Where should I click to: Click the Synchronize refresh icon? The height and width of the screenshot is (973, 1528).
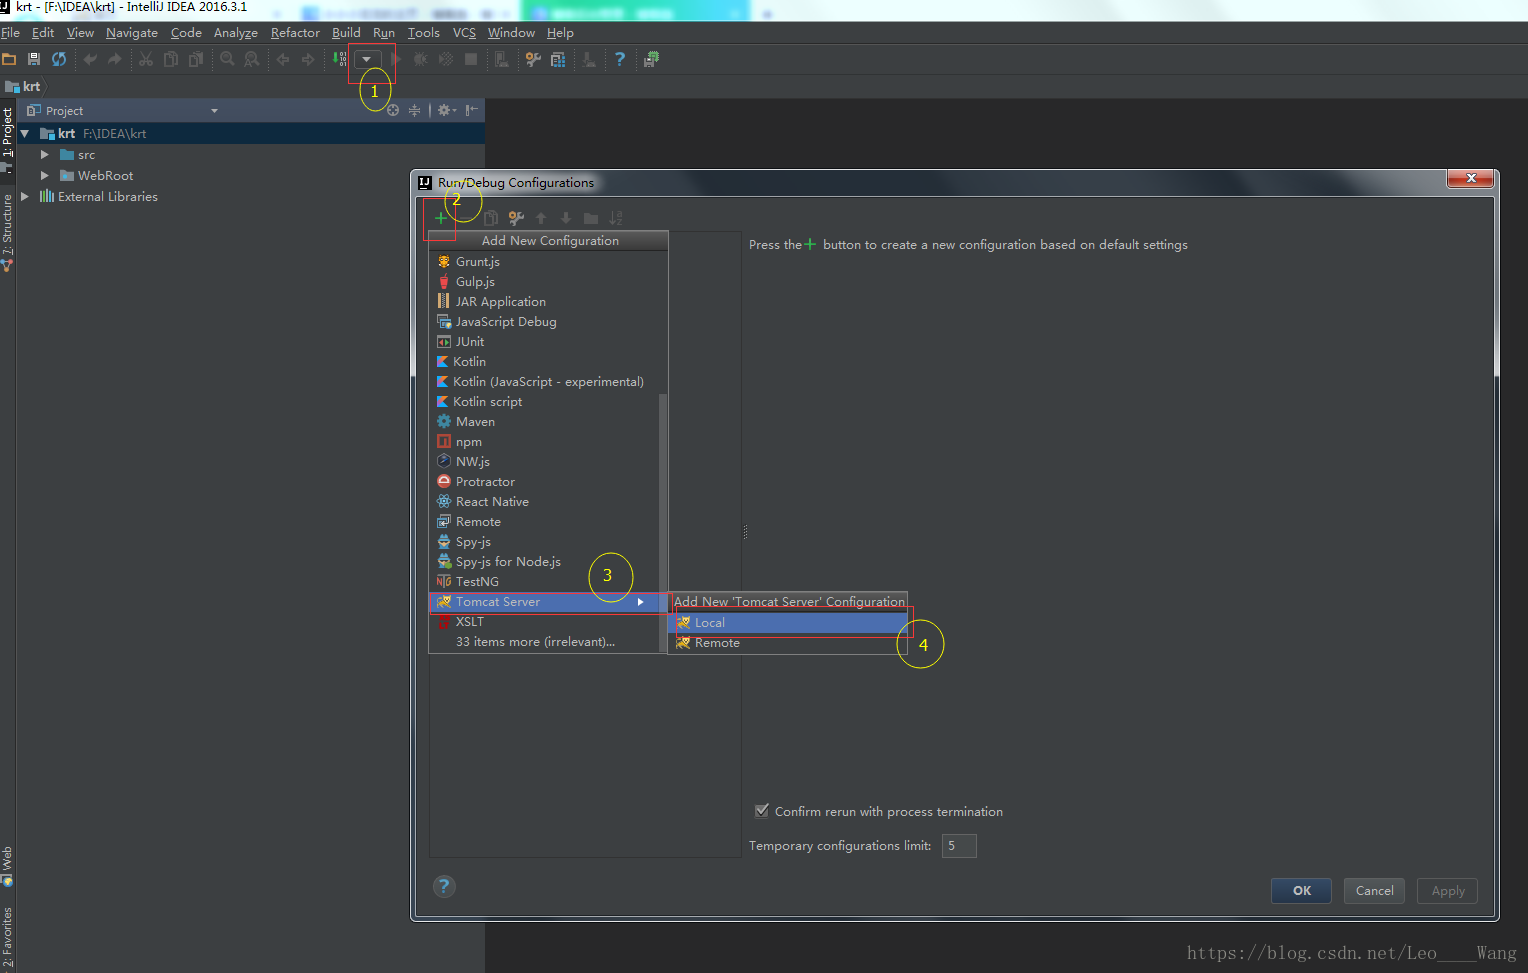[x=59, y=59]
